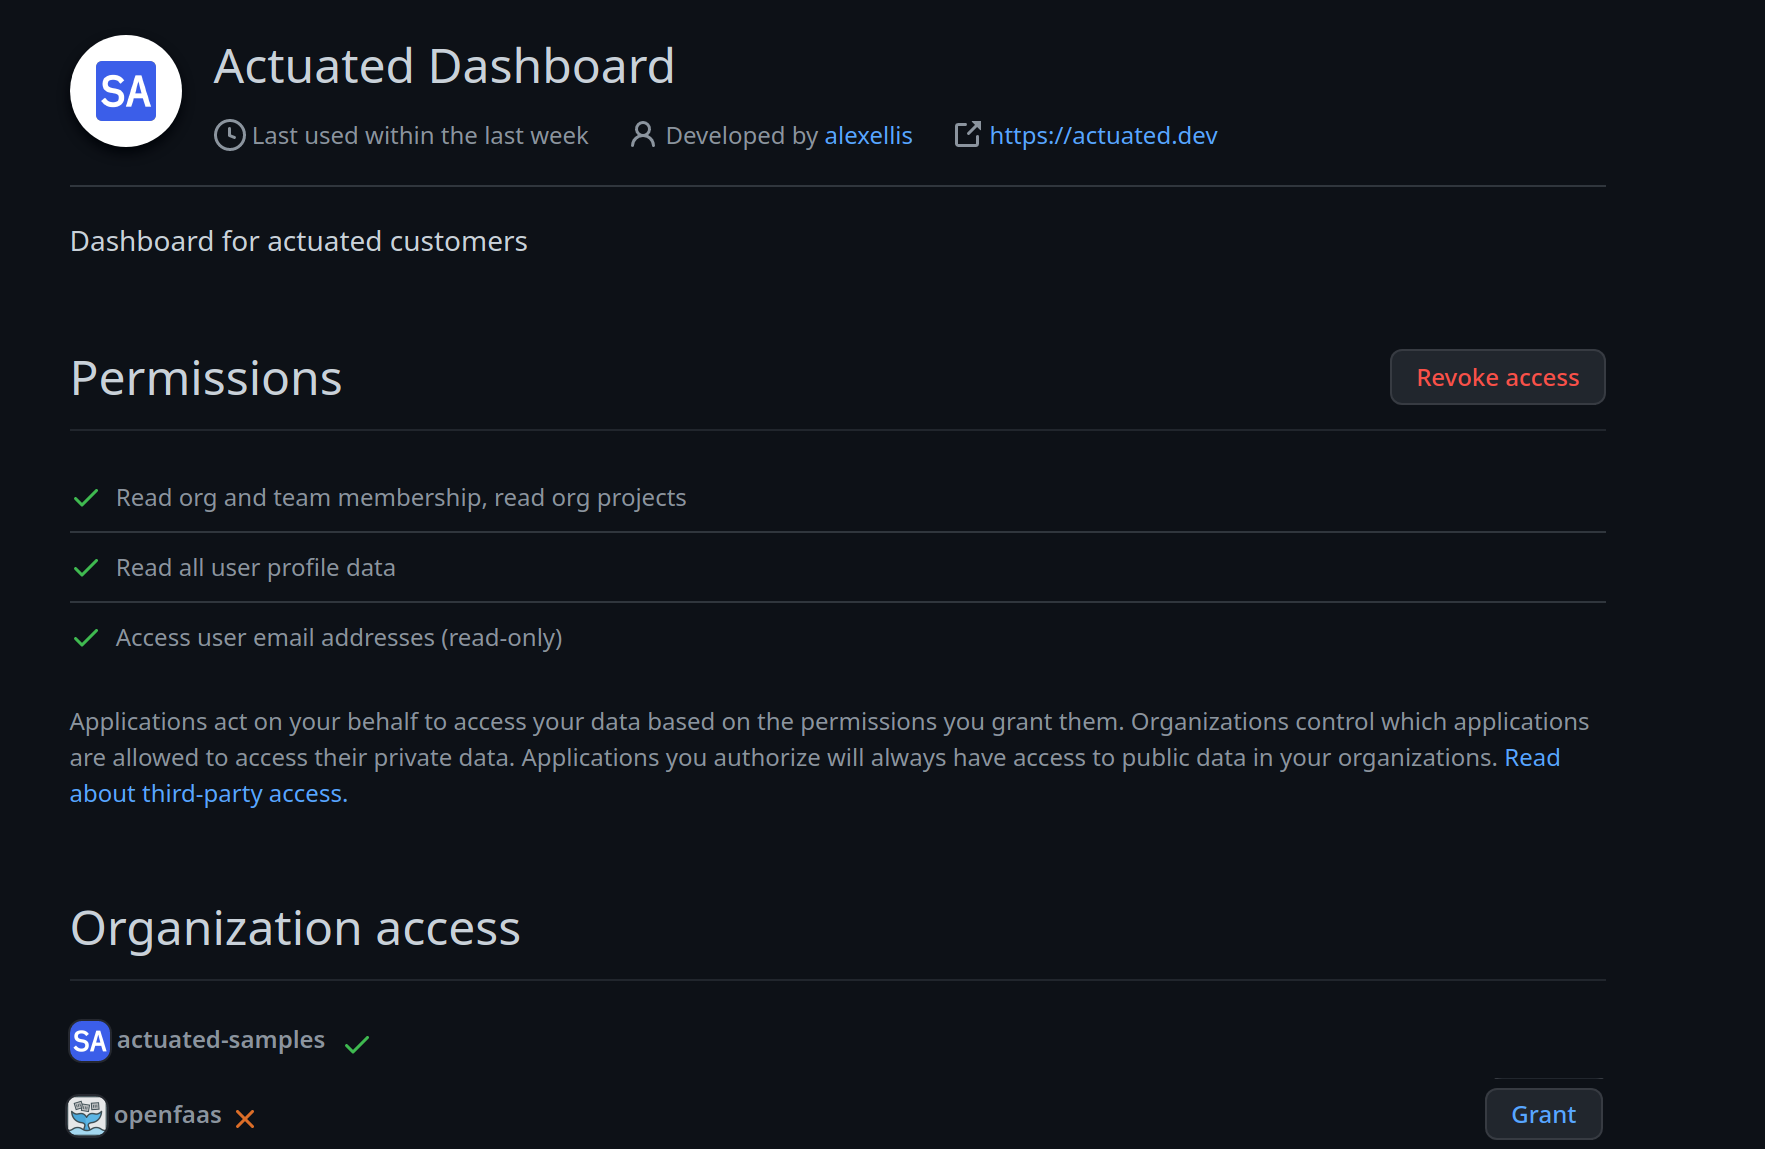
Task: Click the Organization access heading
Action: click(295, 928)
